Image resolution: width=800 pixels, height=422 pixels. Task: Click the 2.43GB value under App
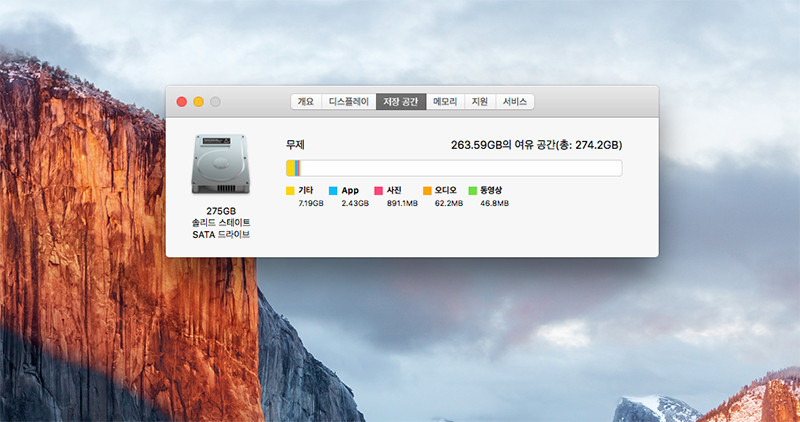(x=355, y=203)
